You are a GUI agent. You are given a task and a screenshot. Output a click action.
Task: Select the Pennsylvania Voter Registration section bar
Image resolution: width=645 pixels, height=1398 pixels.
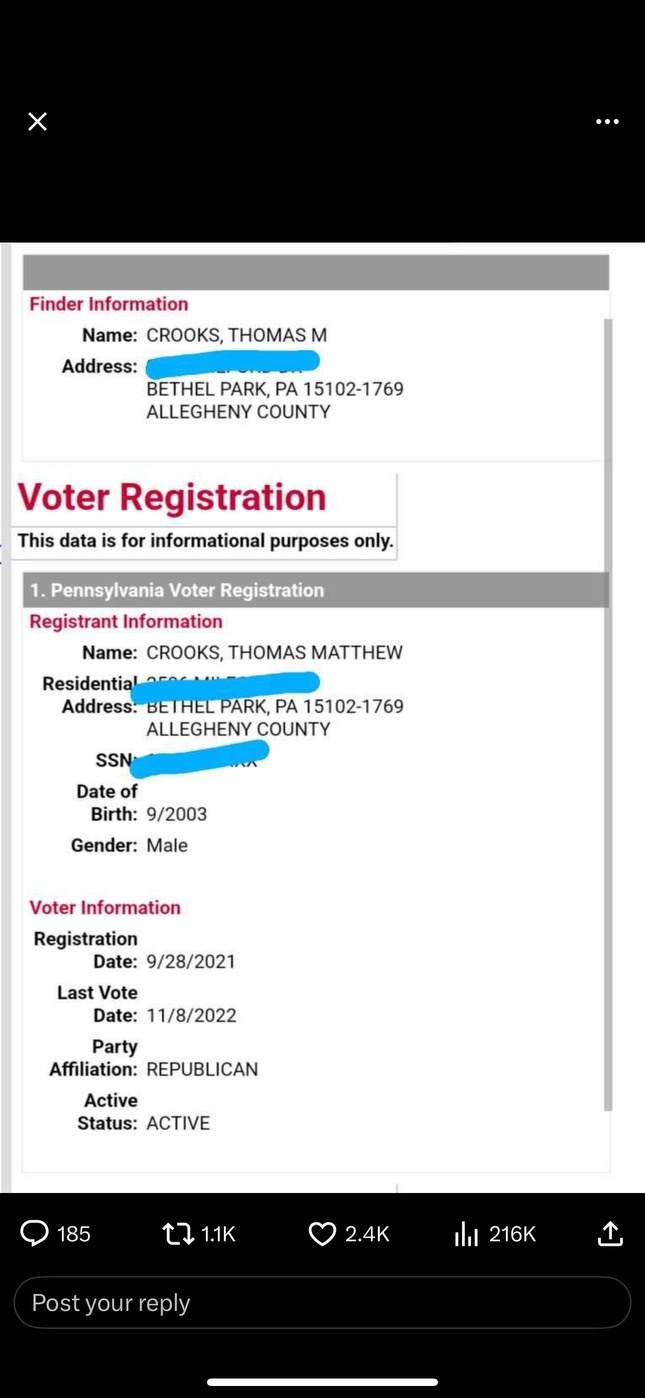[x=315, y=590]
